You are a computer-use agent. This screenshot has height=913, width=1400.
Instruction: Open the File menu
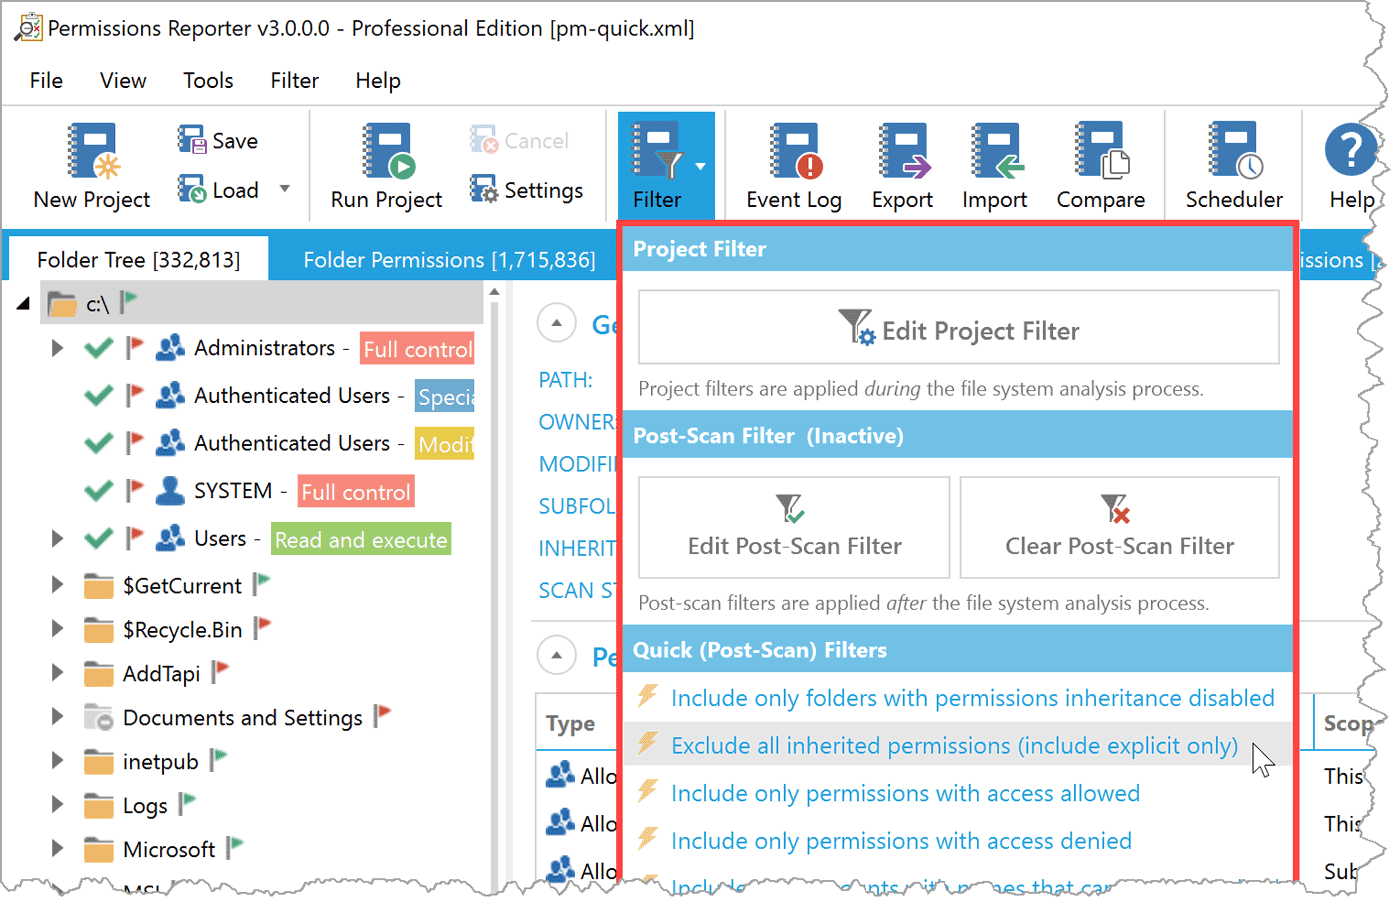tap(46, 81)
